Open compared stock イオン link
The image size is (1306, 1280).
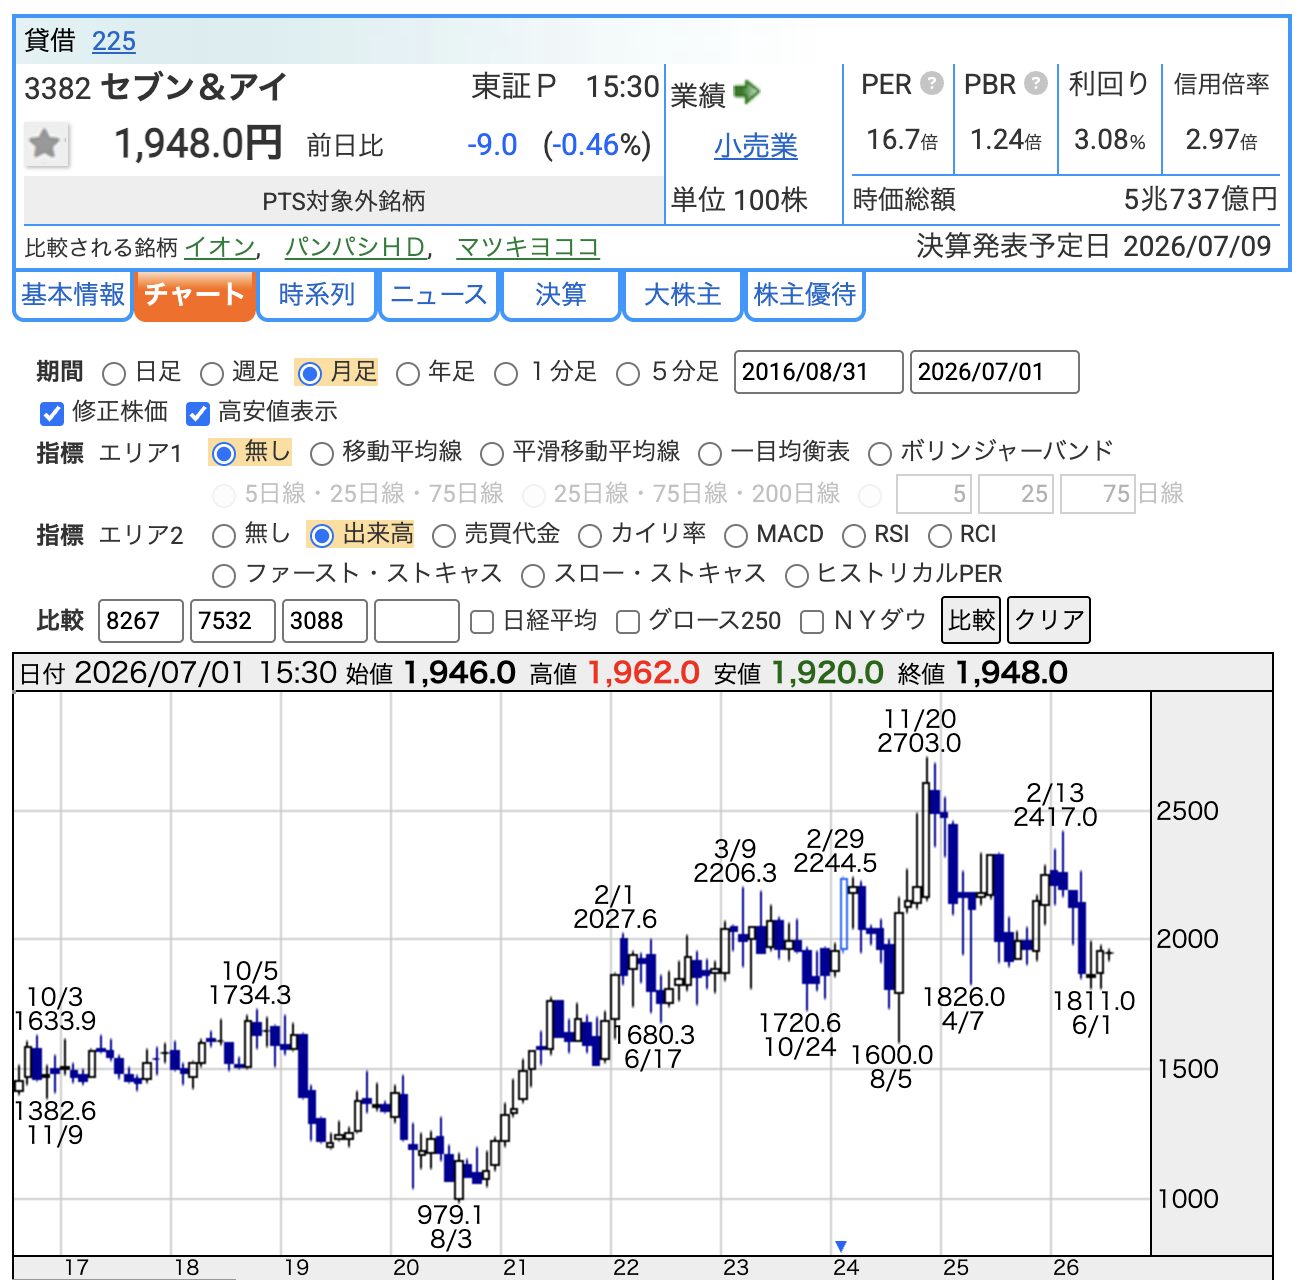click(x=220, y=247)
